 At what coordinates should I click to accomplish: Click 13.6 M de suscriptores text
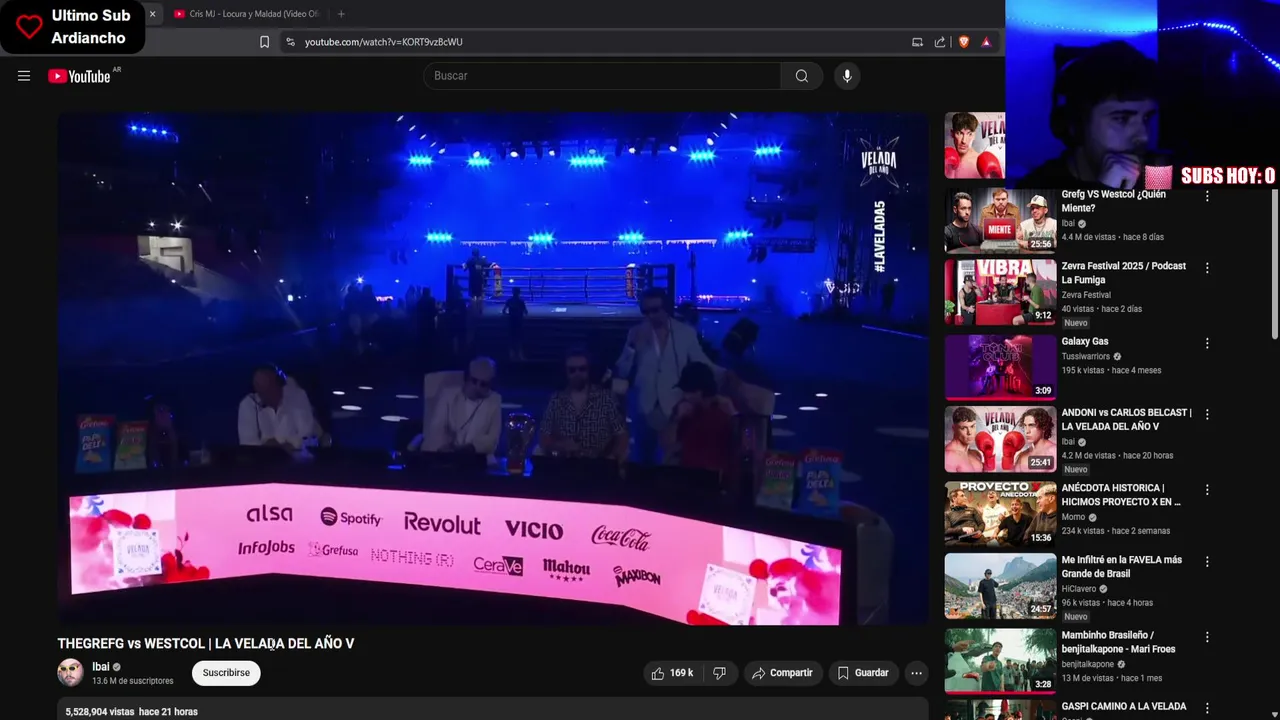click(x=133, y=681)
